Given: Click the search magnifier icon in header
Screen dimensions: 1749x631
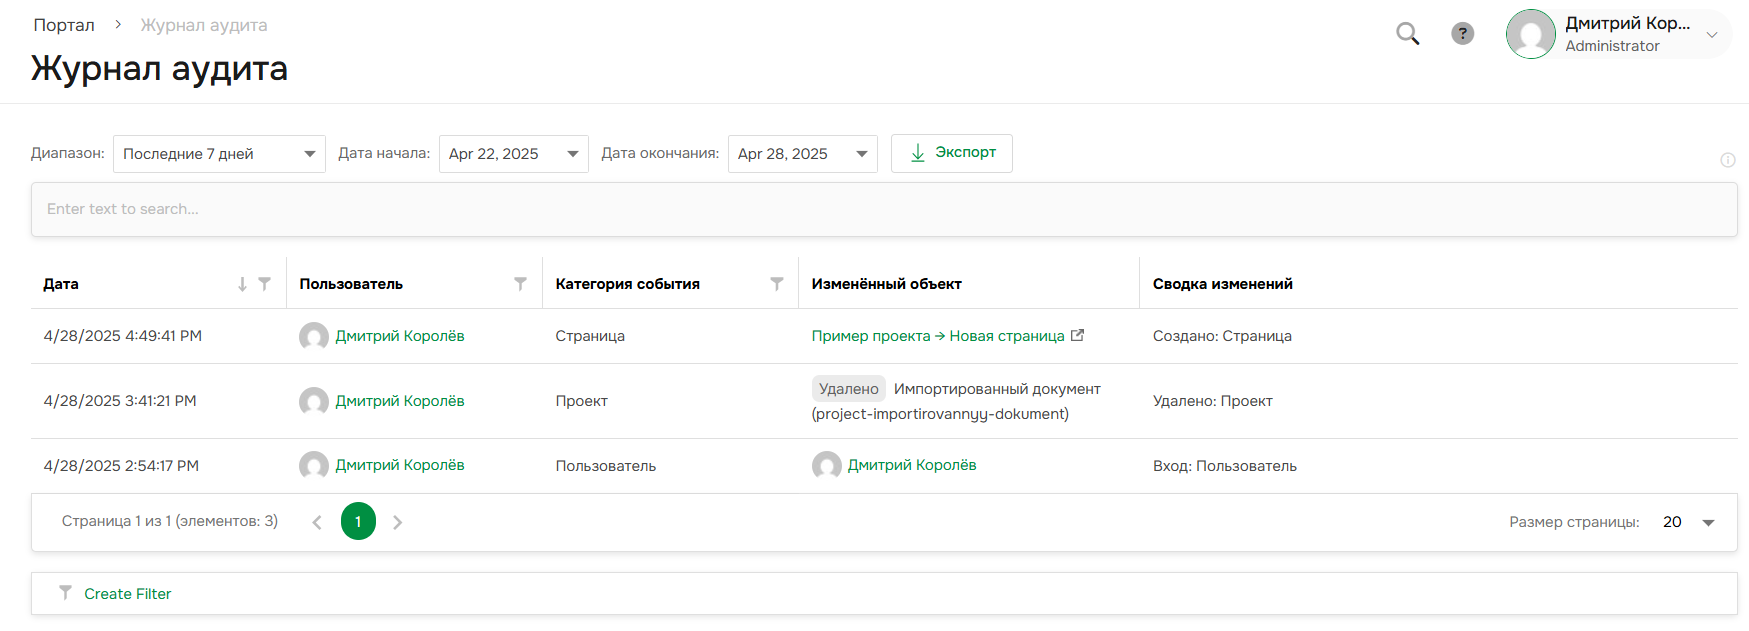Looking at the screenshot, I should (x=1407, y=34).
